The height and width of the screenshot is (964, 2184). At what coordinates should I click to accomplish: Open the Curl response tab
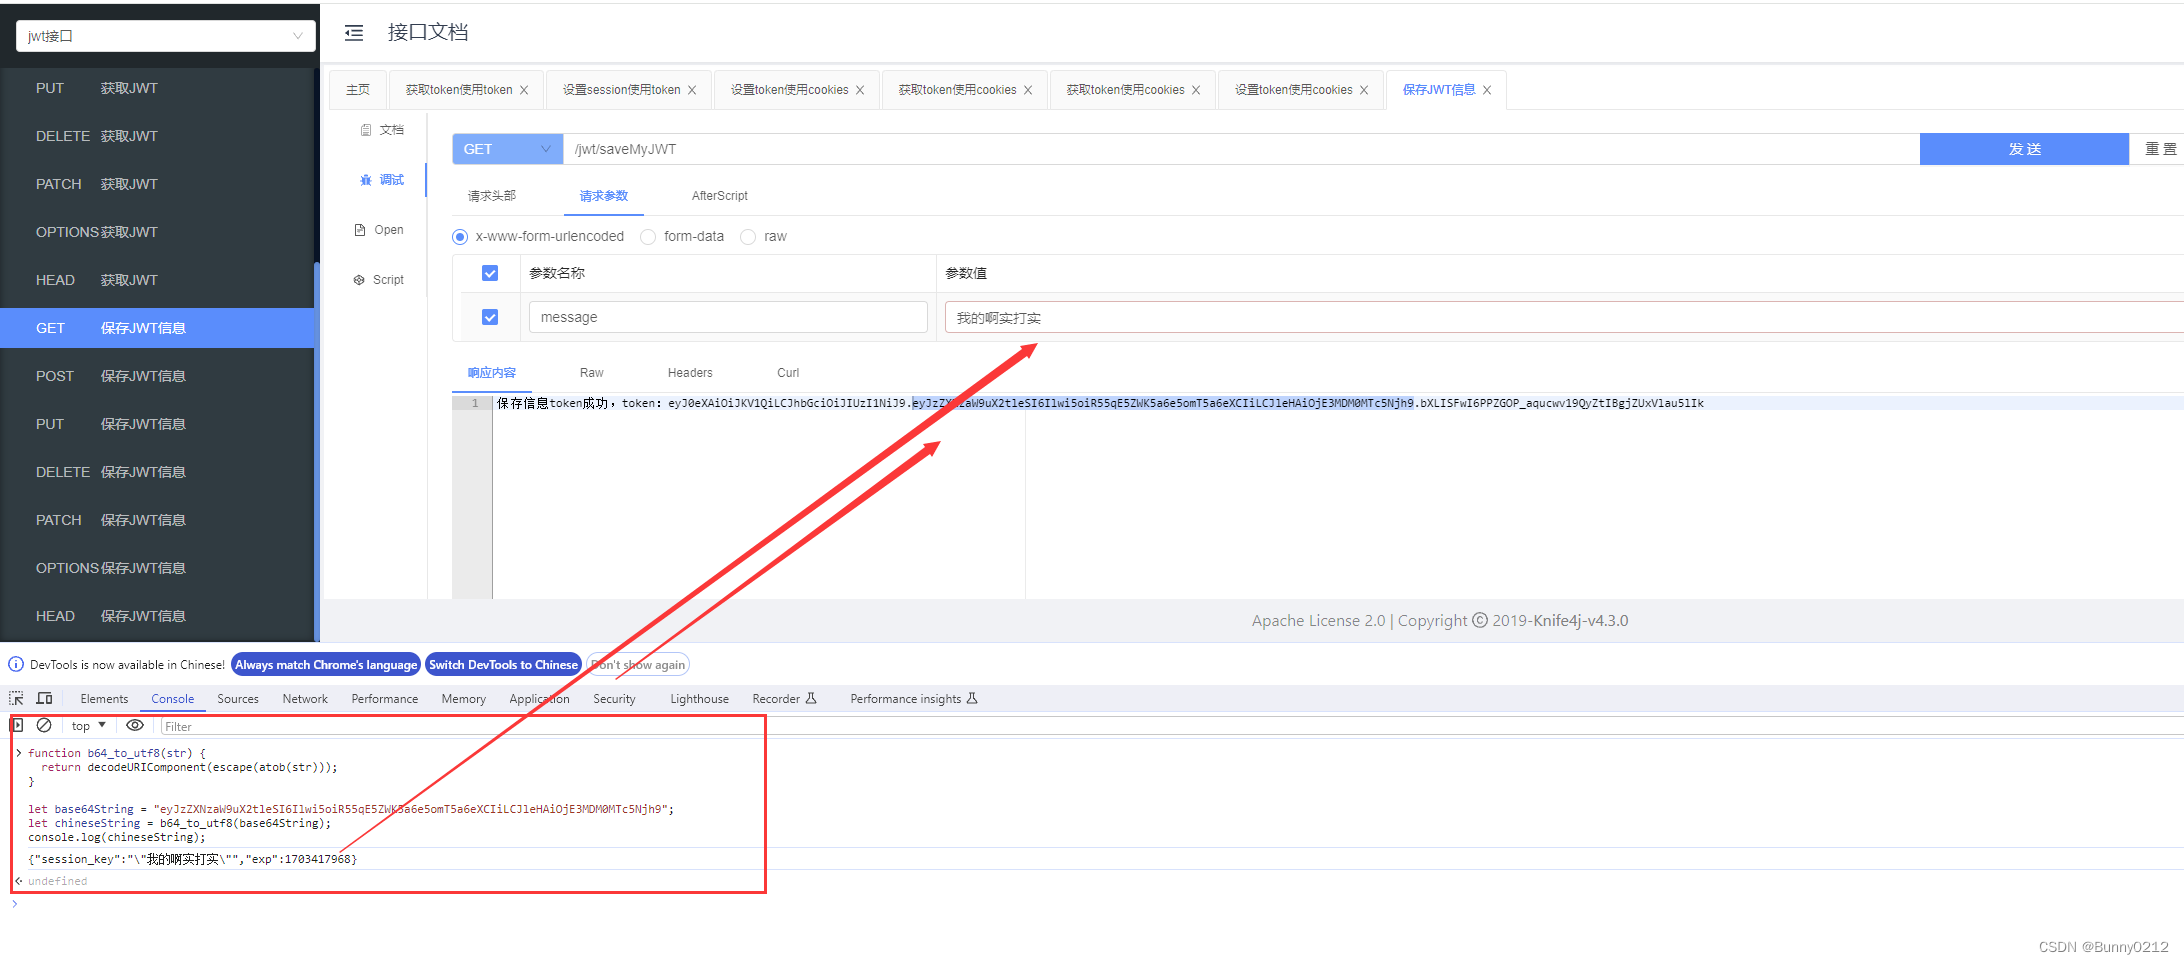(788, 373)
